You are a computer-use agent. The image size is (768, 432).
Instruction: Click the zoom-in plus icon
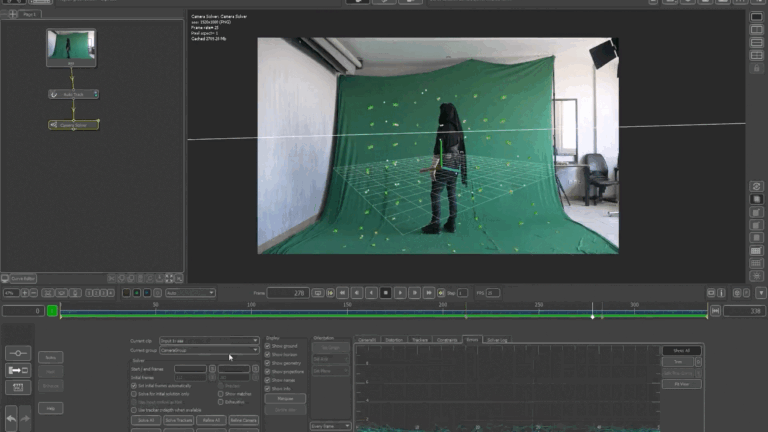click(x=24, y=293)
